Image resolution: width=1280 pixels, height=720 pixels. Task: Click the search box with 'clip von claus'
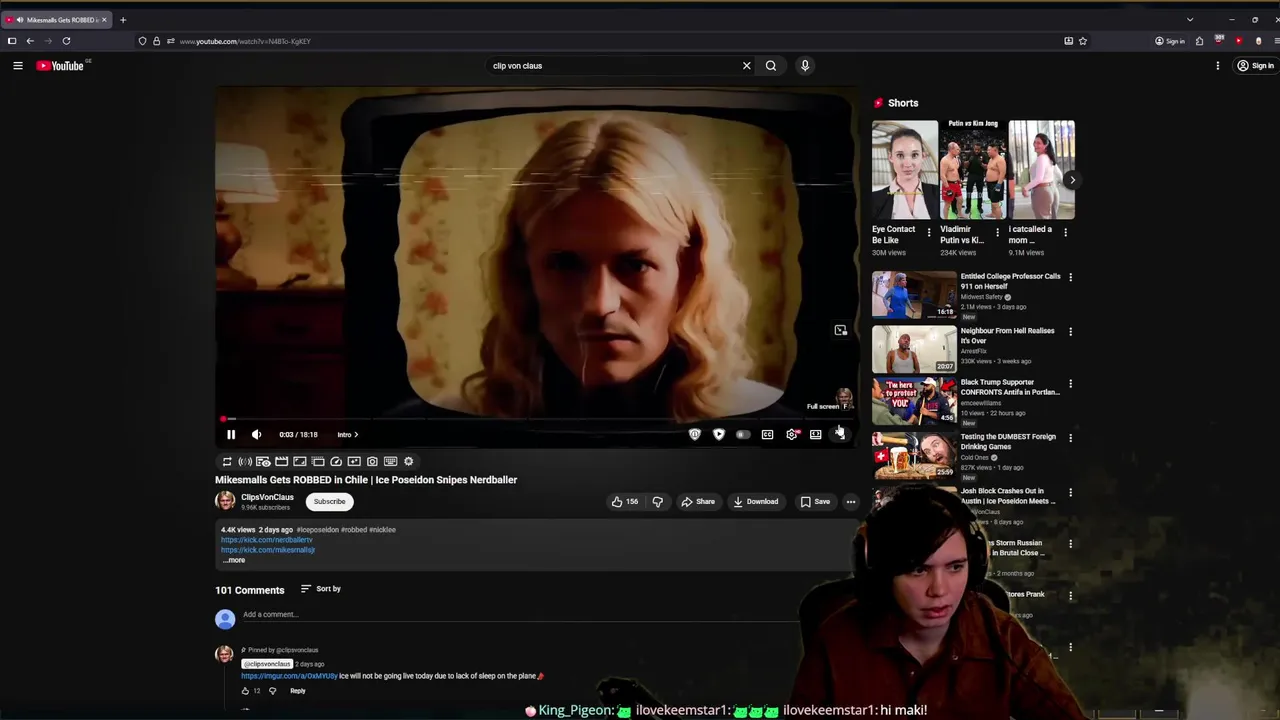click(x=612, y=66)
